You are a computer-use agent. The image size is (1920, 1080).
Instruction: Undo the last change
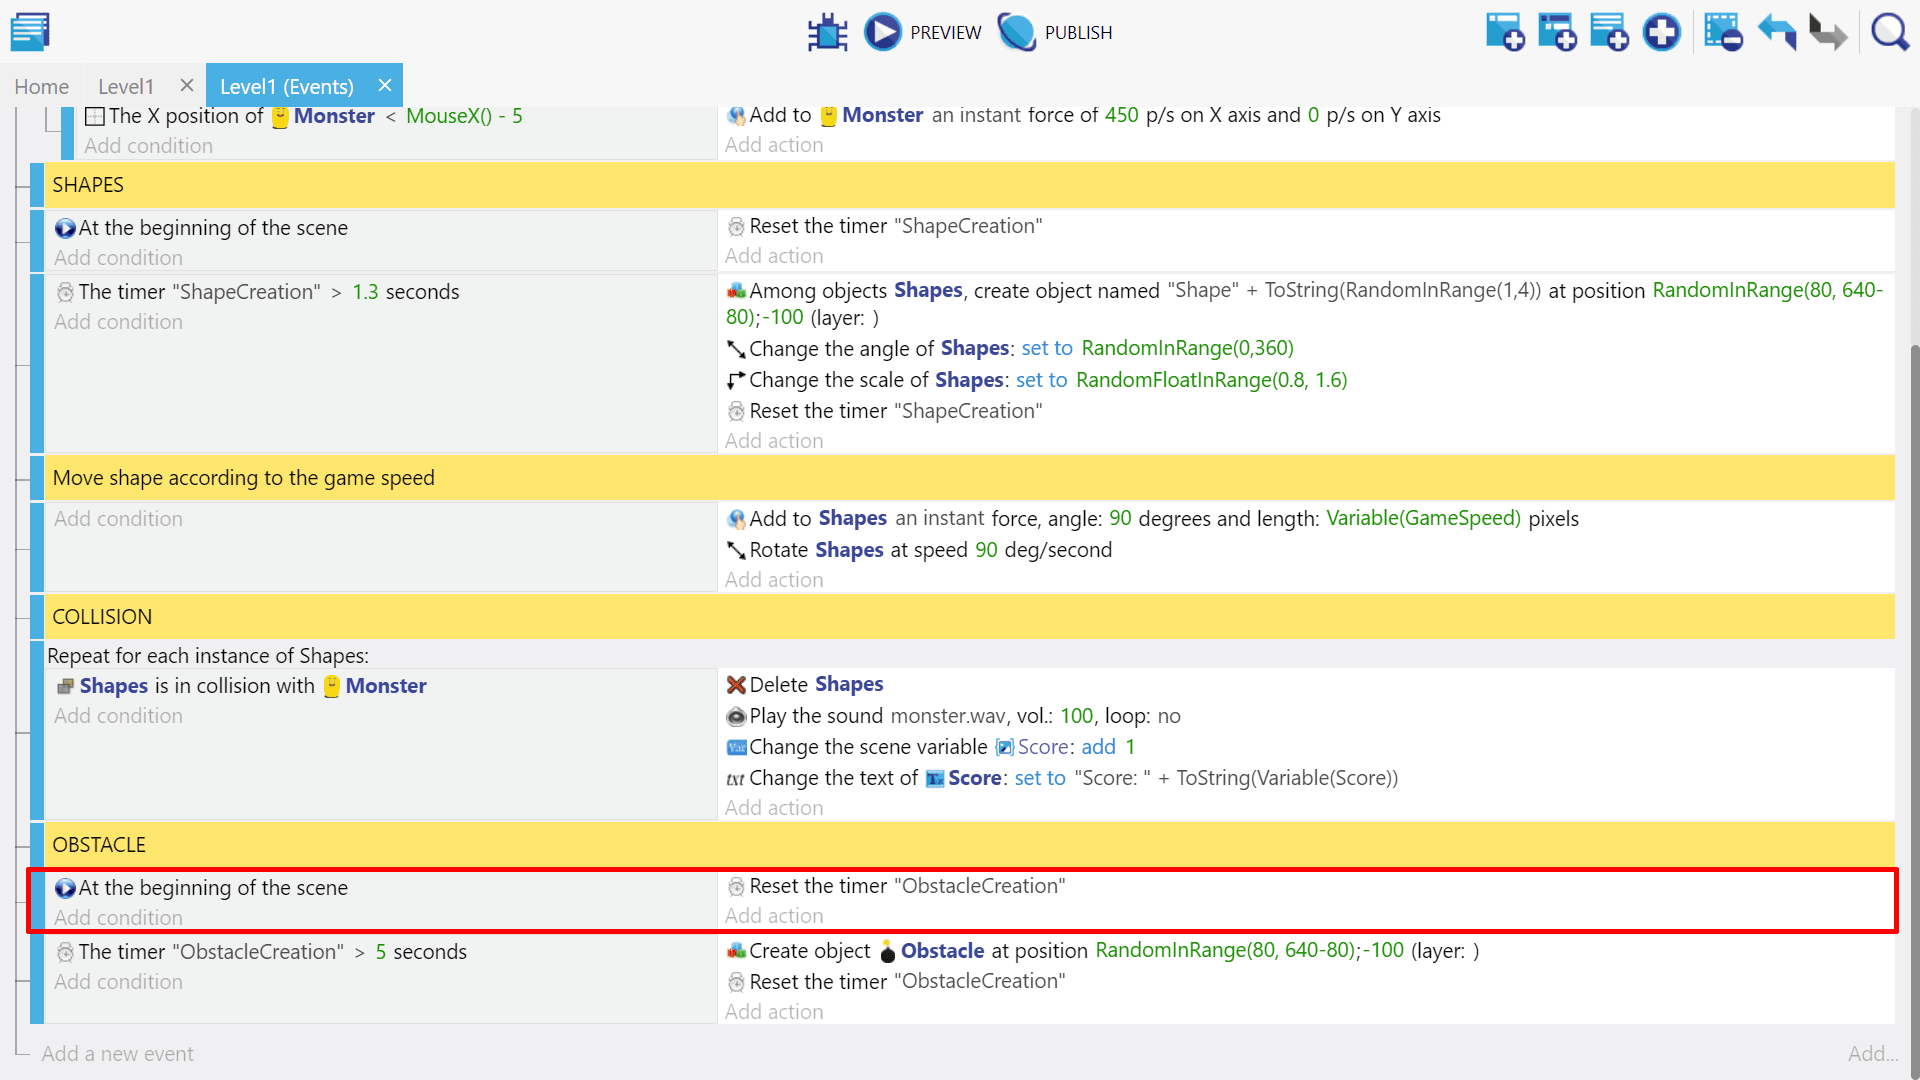point(1777,32)
